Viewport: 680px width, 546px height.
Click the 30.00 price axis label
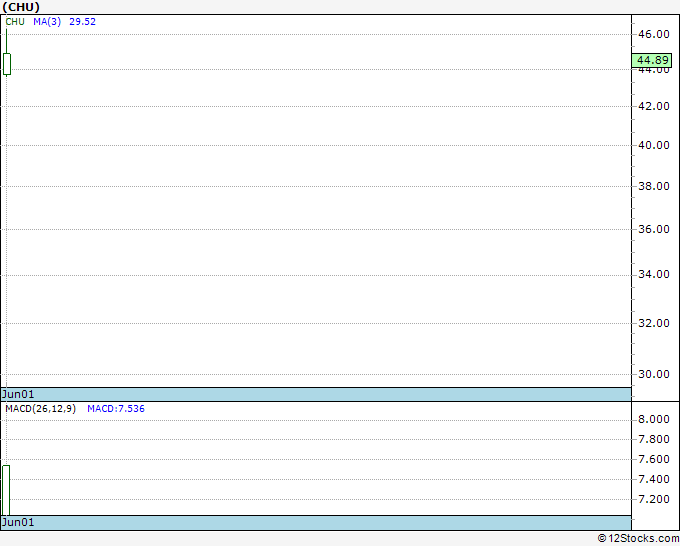pyautogui.click(x=654, y=374)
